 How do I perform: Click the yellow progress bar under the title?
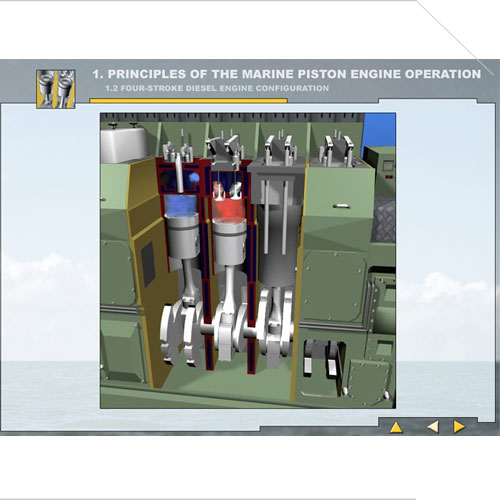pyautogui.click(x=188, y=100)
